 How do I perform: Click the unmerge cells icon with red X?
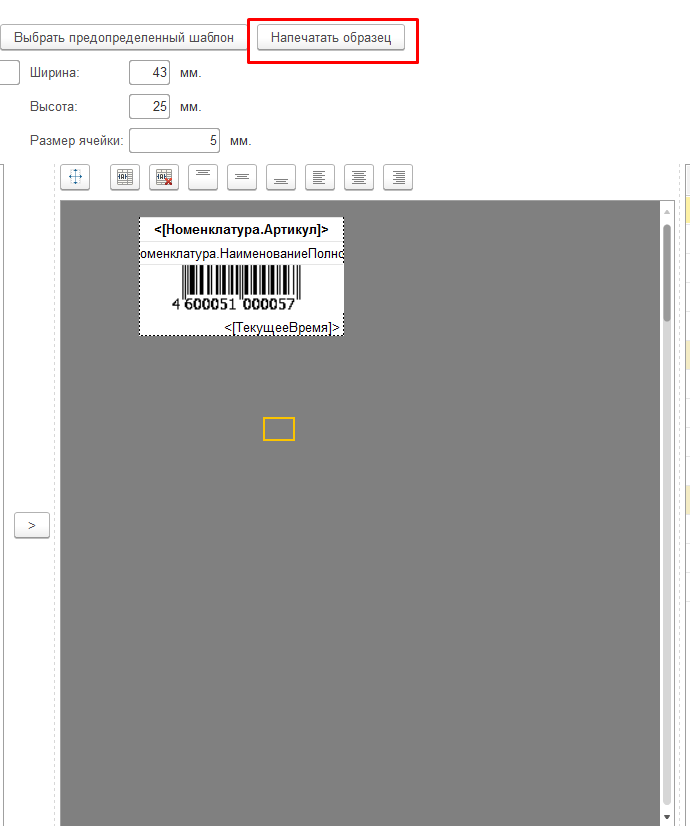click(164, 177)
